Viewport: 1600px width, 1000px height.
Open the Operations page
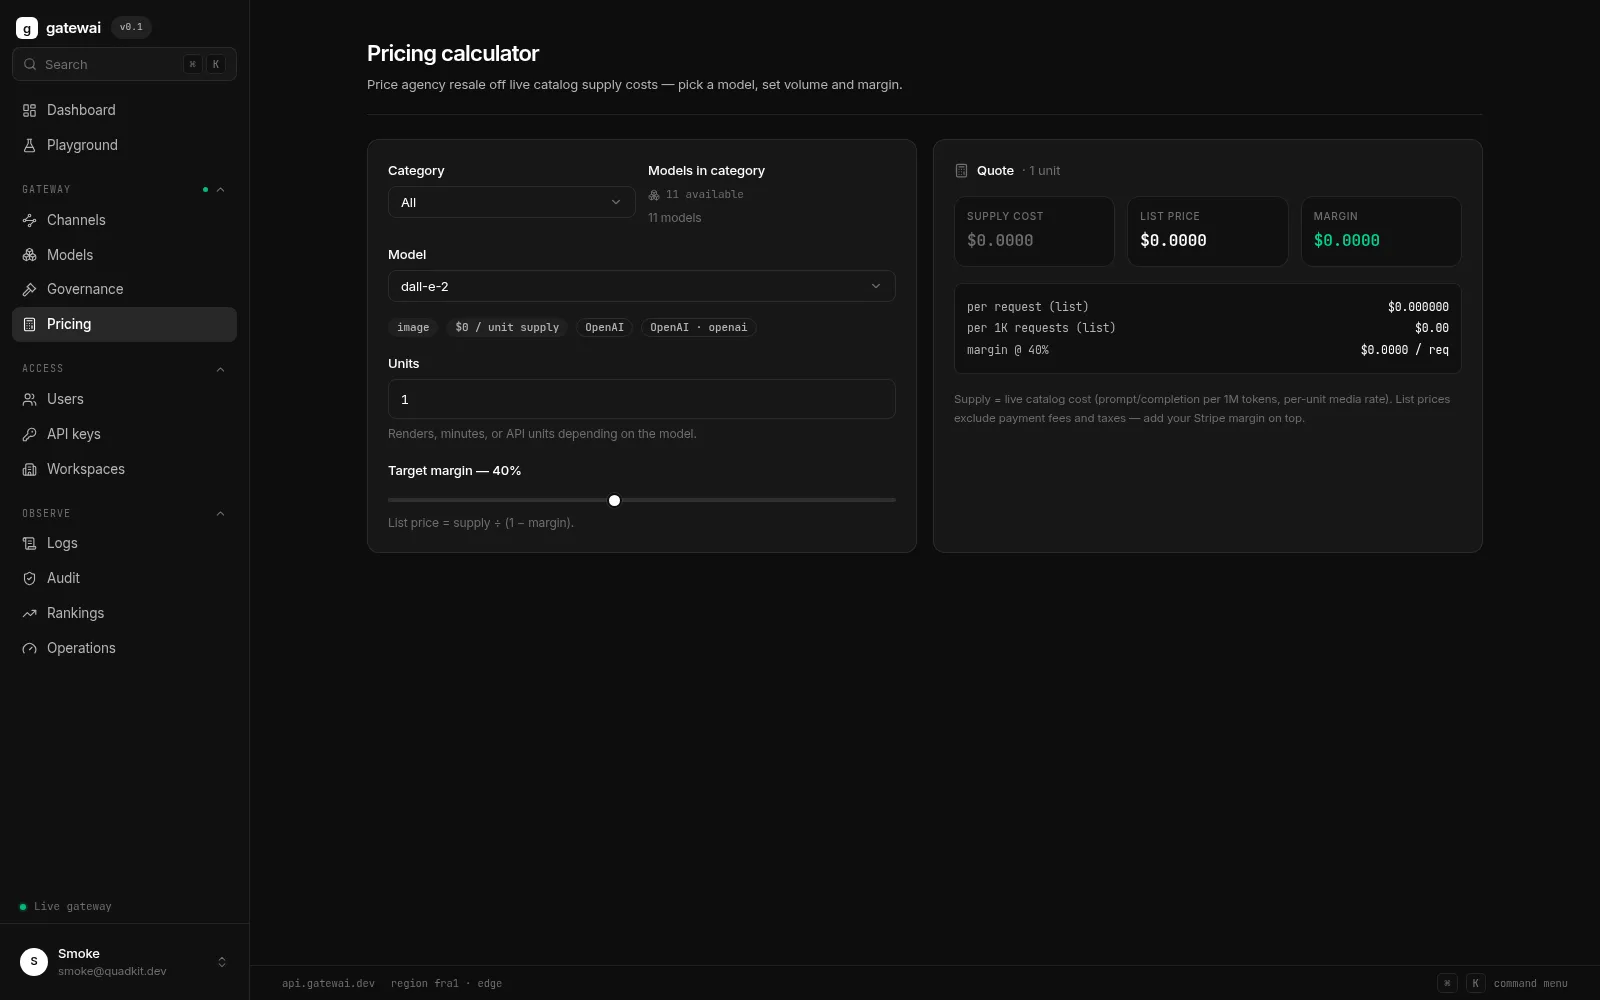124,648
